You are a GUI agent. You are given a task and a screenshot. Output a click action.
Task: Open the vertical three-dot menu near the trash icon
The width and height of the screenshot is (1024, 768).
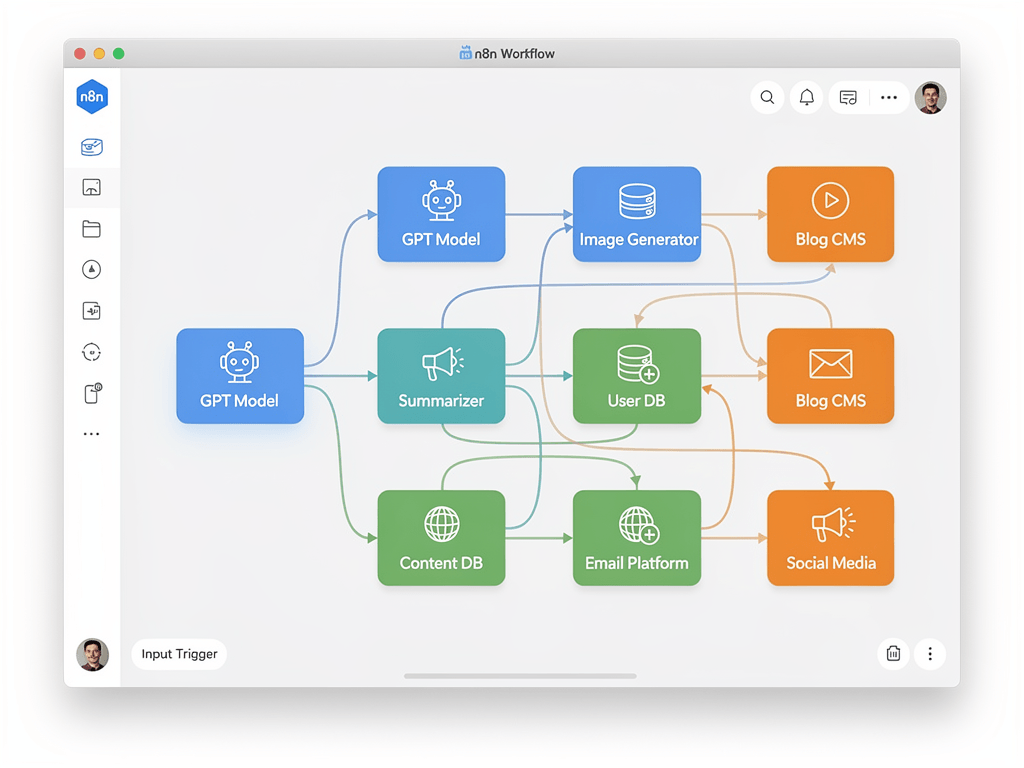click(930, 654)
